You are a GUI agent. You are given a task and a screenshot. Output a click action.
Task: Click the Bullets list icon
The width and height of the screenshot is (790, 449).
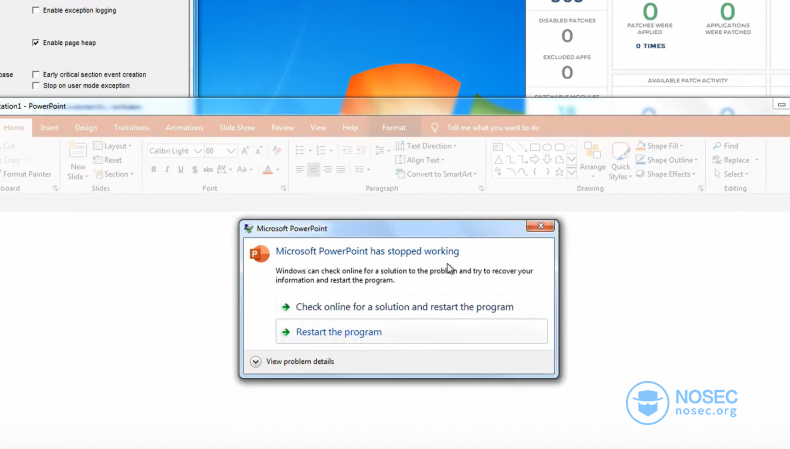click(x=300, y=150)
